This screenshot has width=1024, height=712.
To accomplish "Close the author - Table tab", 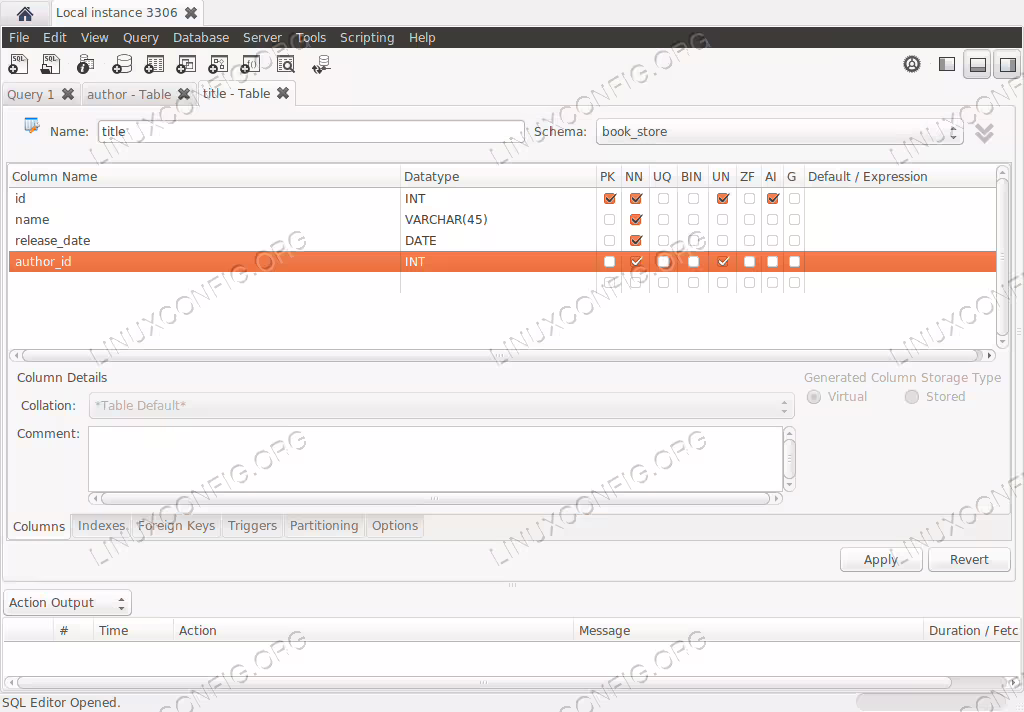I will click(x=184, y=94).
